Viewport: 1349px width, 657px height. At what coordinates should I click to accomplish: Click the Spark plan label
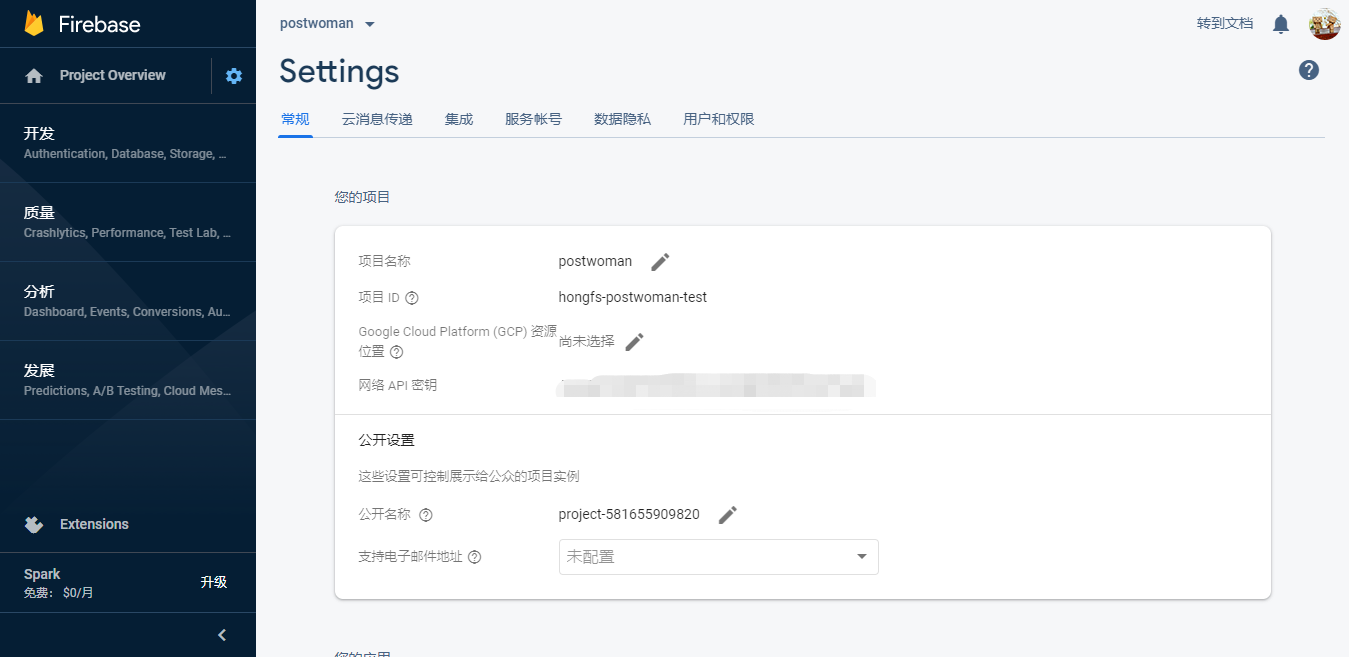point(42,574)
